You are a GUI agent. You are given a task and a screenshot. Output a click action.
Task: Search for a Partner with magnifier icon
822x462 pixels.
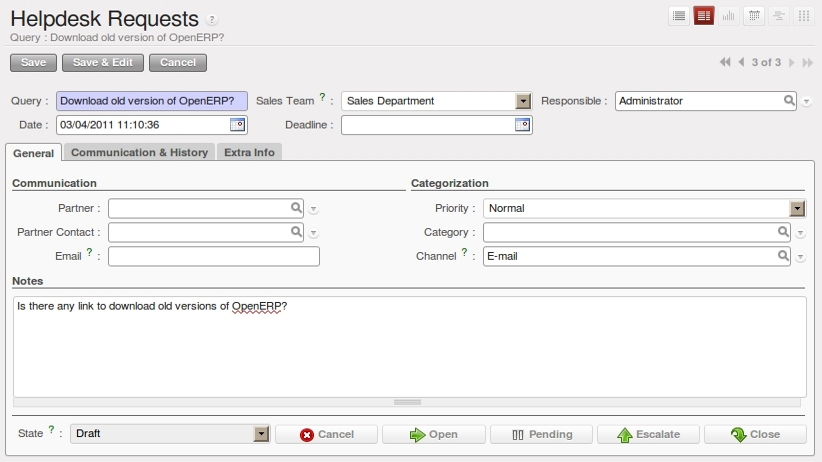click(296, 208)
